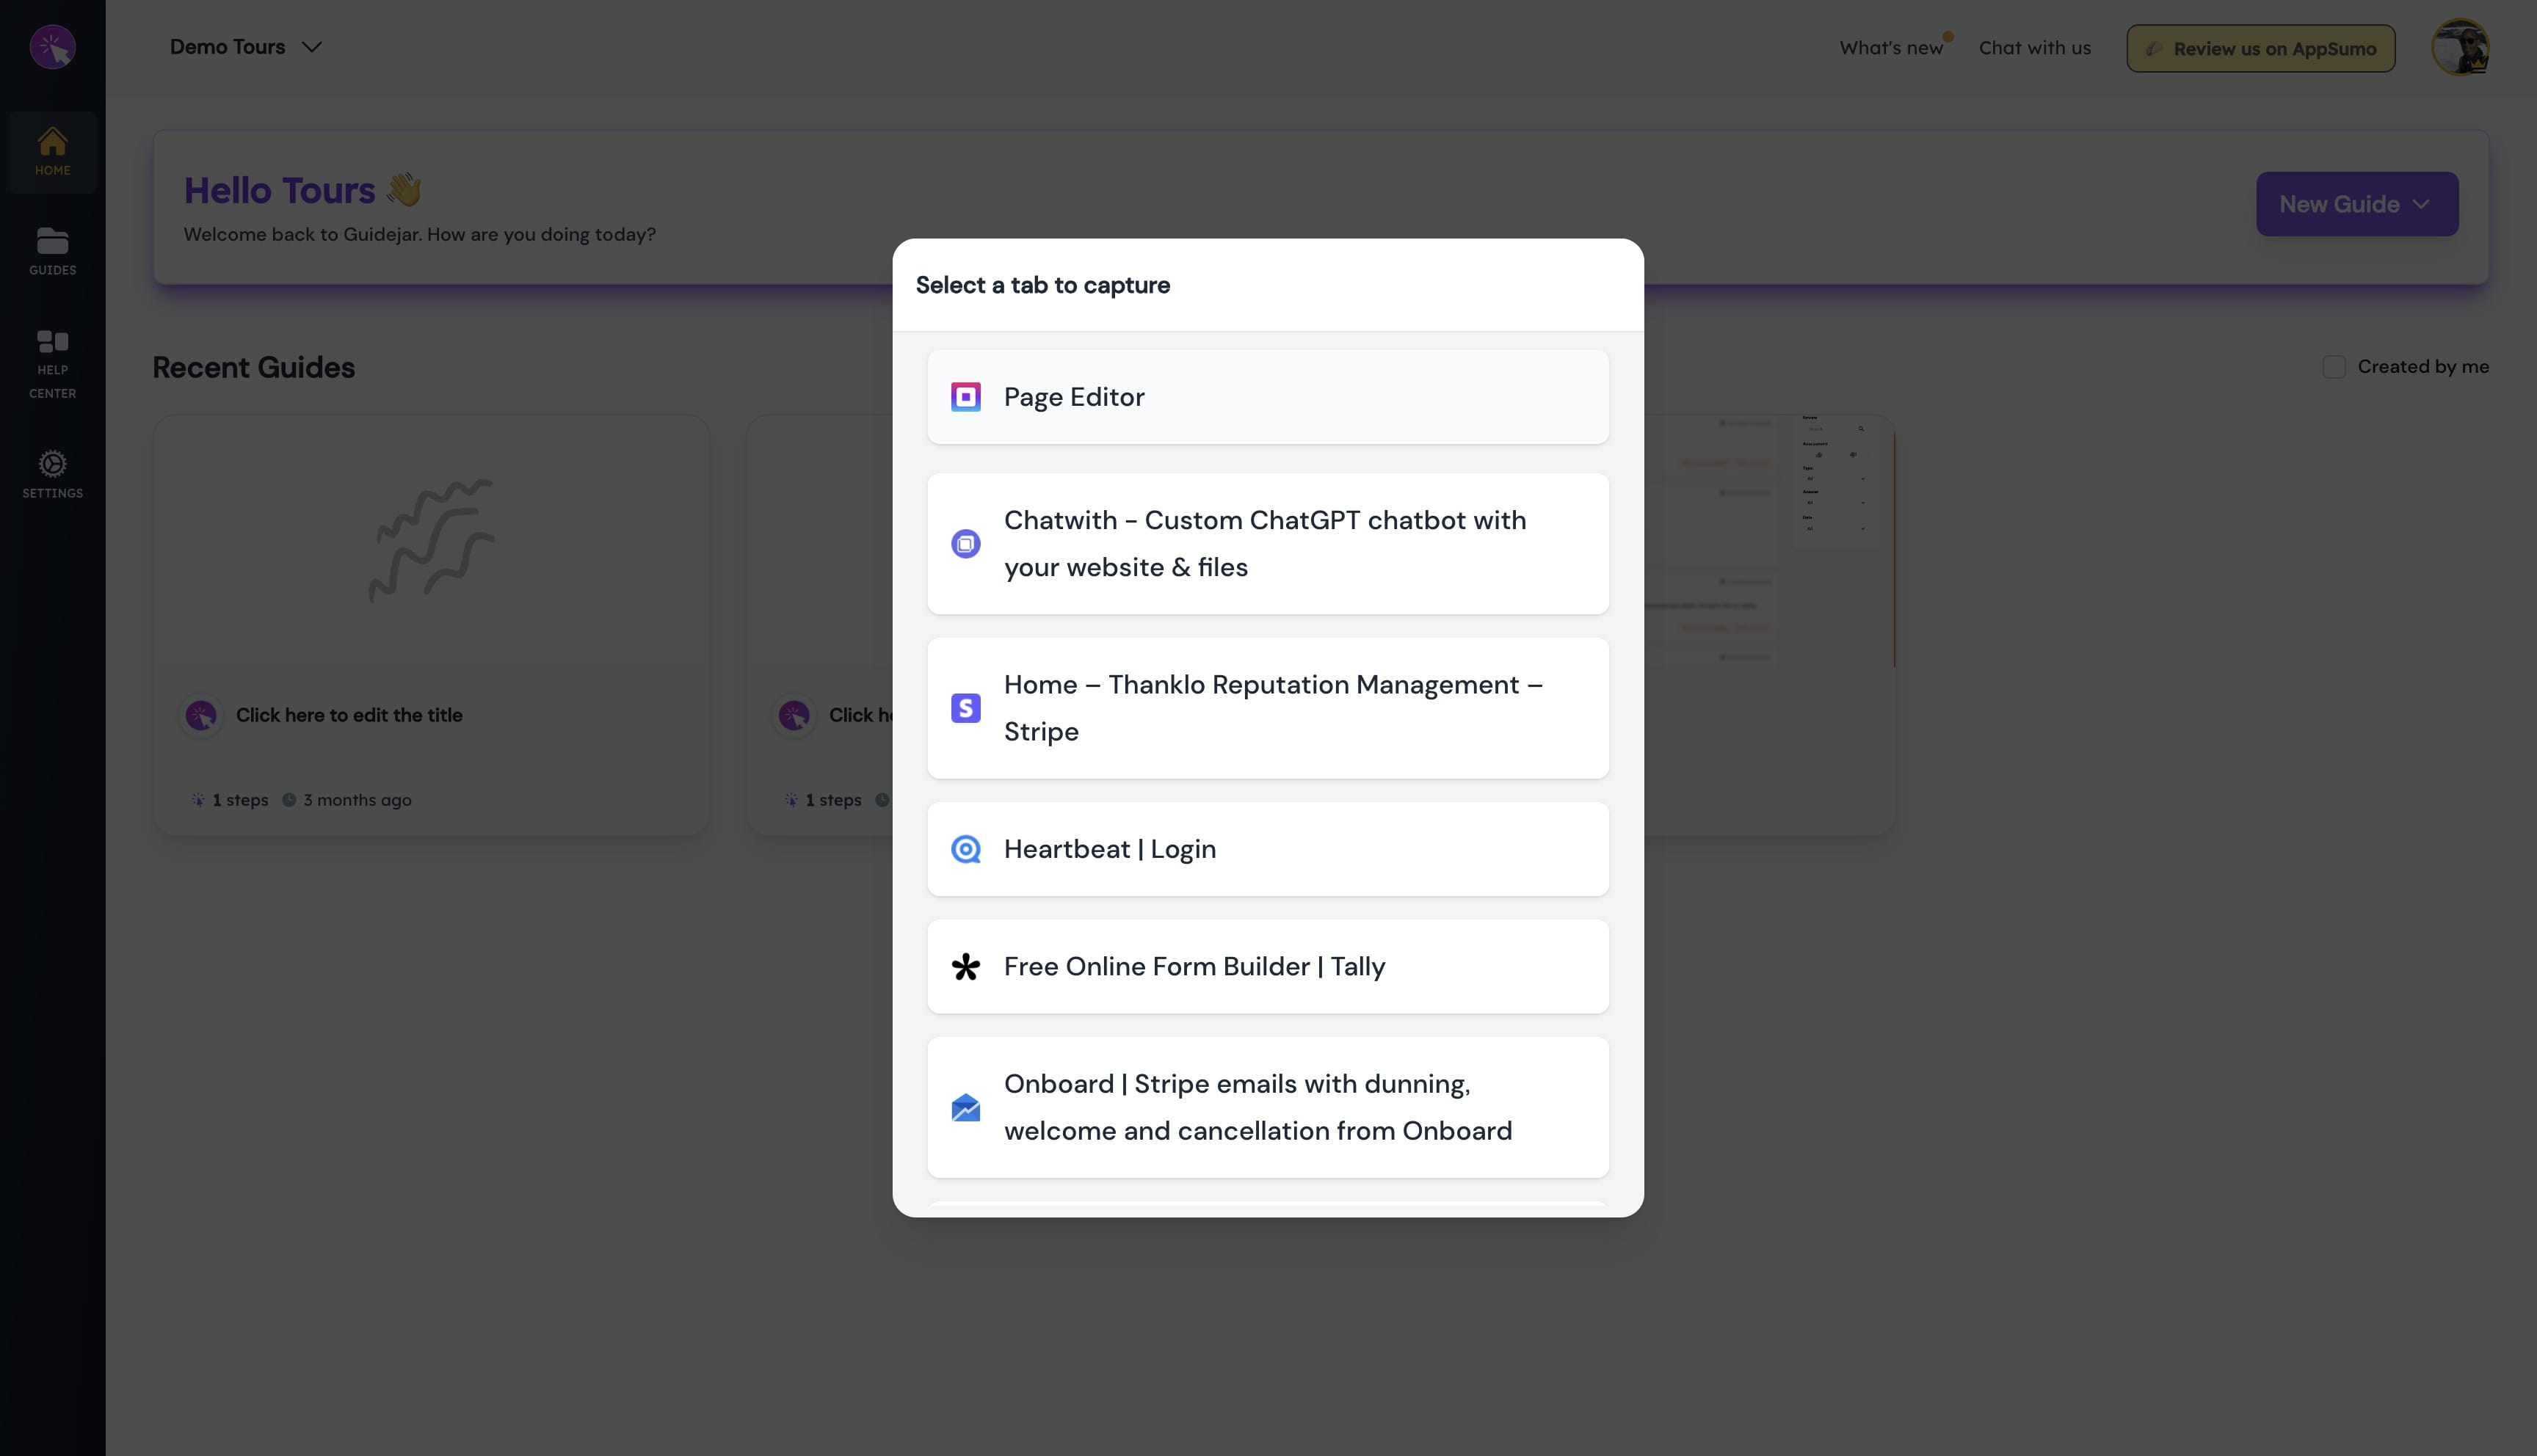Click the Tally asterisk icon

[965, 966]
